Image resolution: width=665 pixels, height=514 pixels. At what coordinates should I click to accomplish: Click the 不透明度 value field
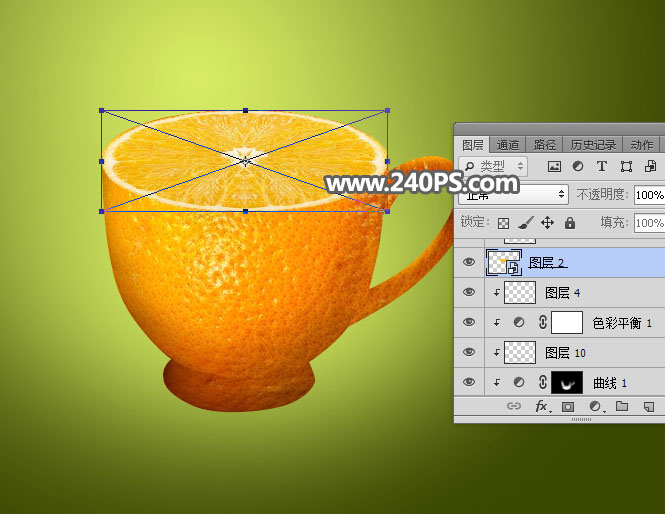point(649,195)
